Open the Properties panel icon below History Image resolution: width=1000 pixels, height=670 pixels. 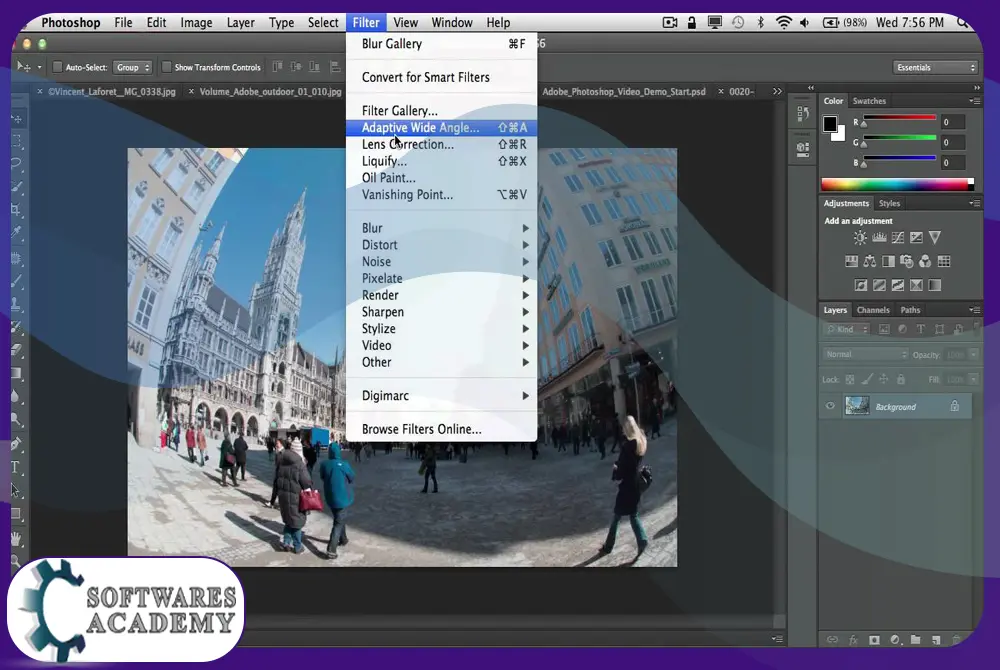803,150
